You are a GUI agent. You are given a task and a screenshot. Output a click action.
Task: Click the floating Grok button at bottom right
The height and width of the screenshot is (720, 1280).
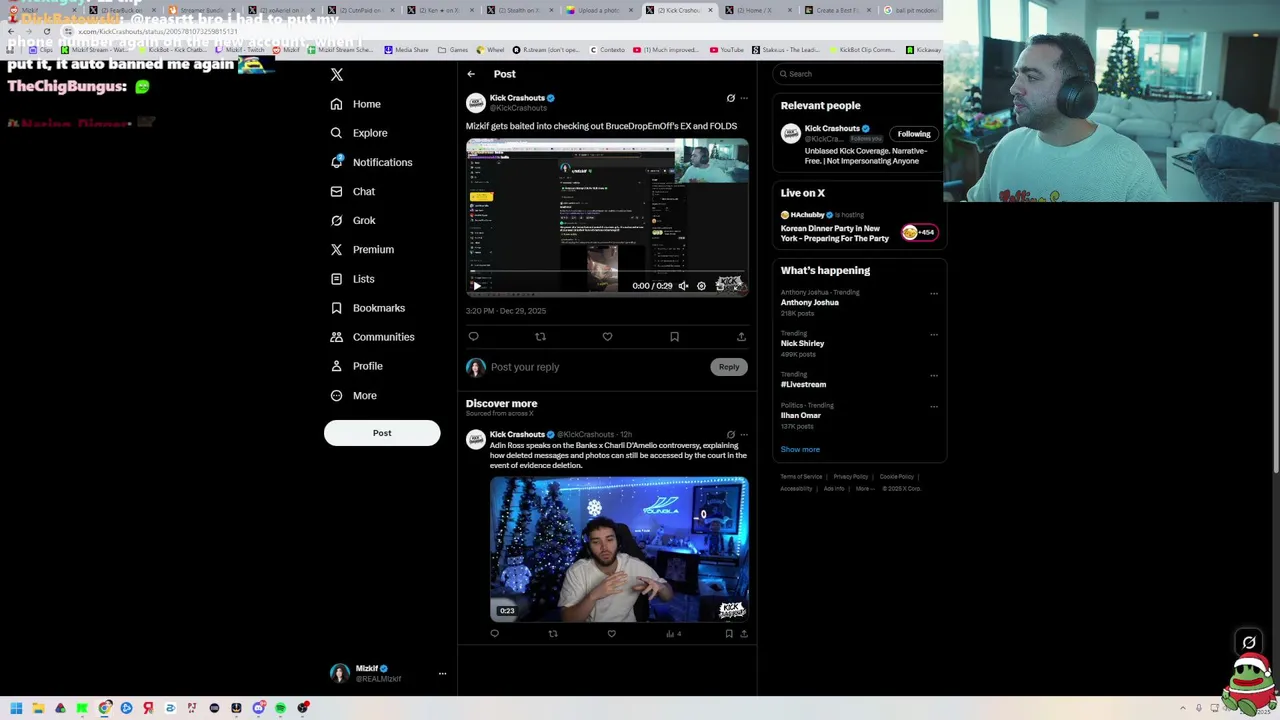coord(1249,643)
